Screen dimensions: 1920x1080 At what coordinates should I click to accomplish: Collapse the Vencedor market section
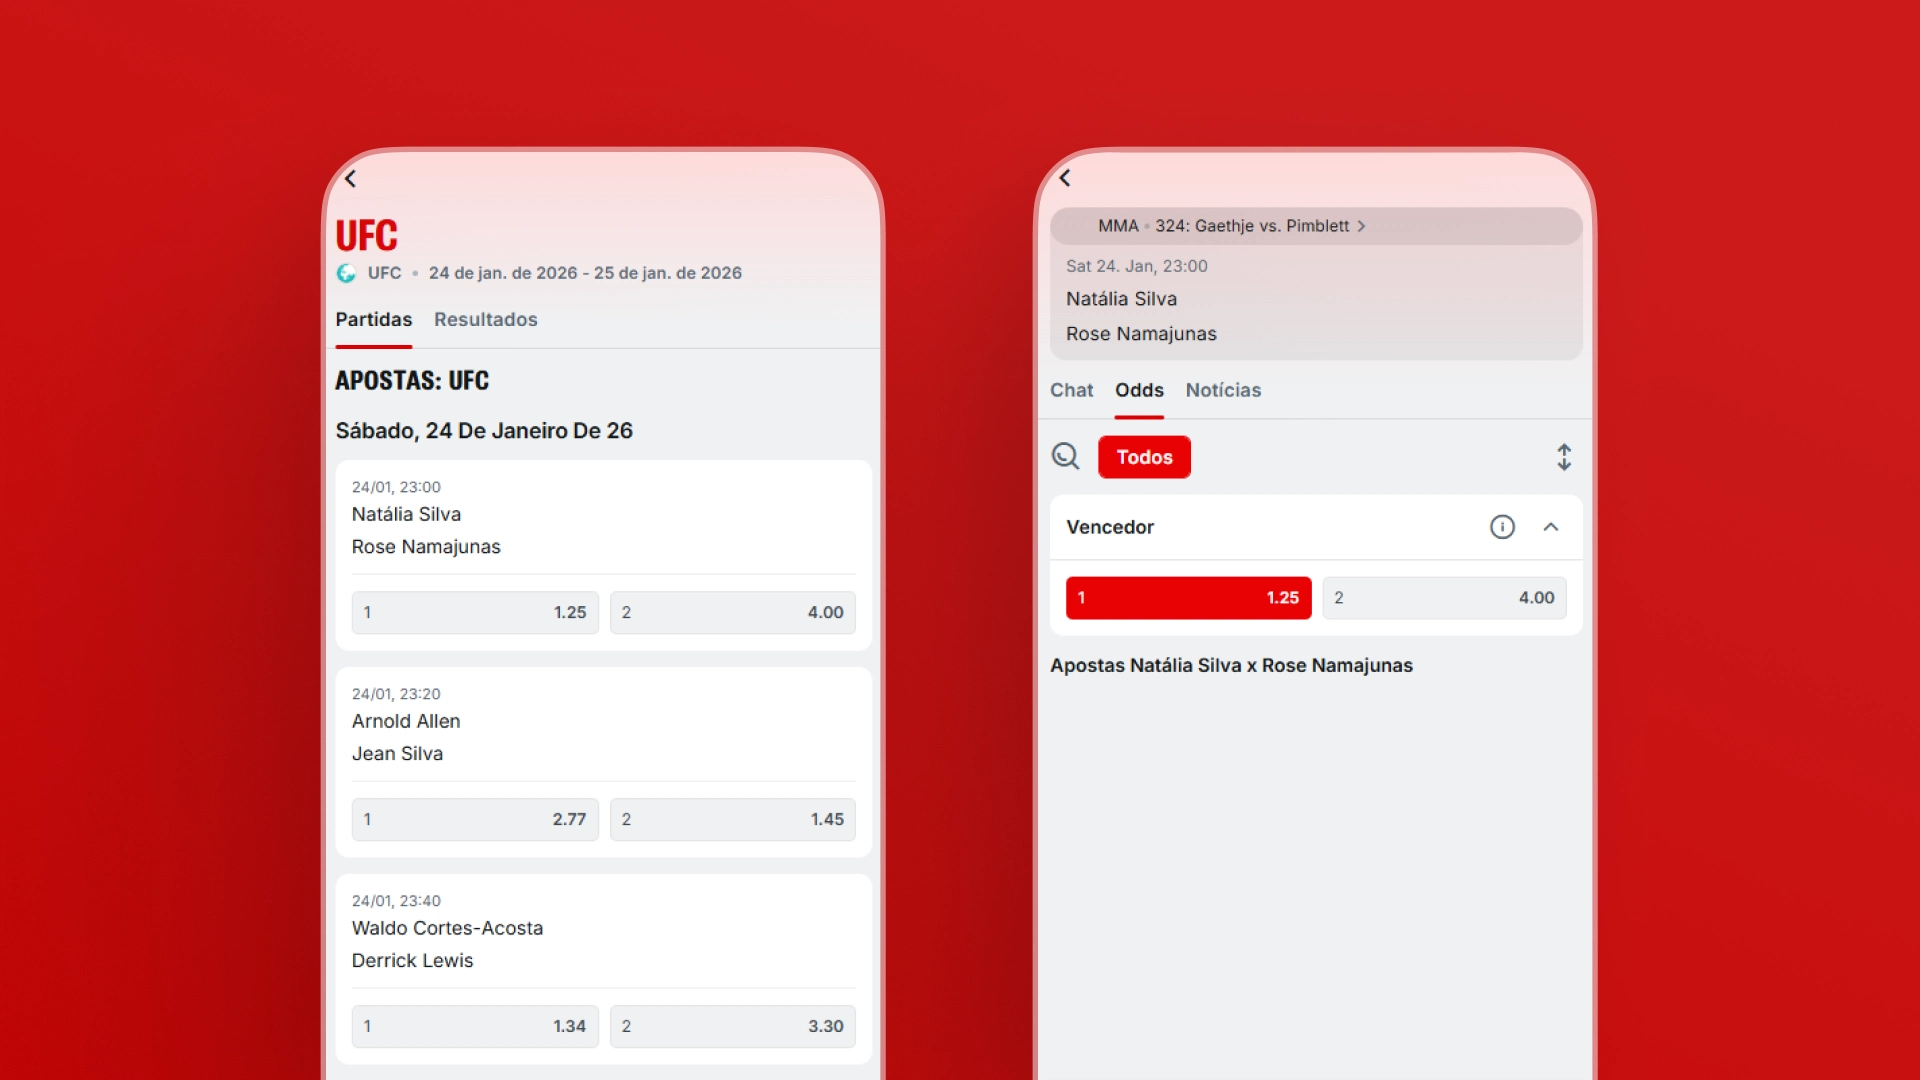pos(1551,527)
